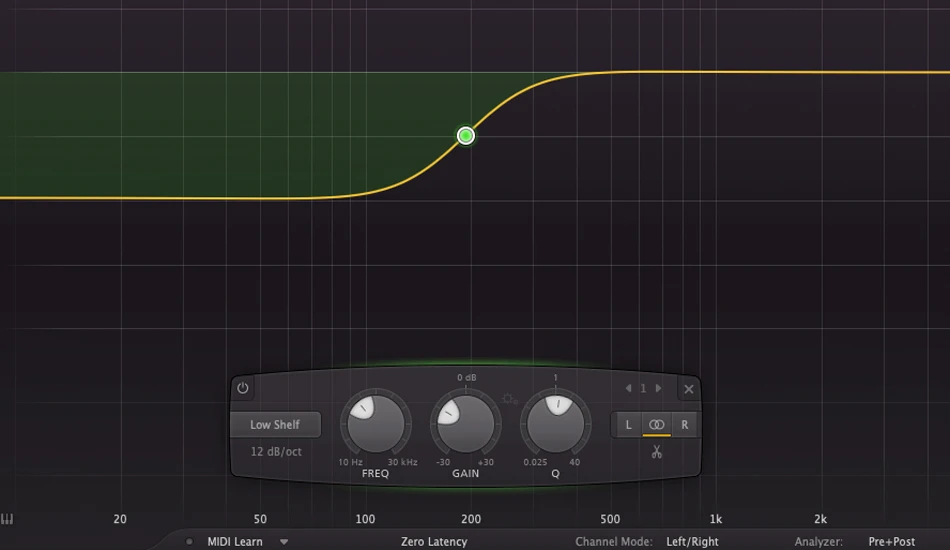Click the Pre+Post analyzer setting
This screenshot has height=550, width=950.
(891, 542)
